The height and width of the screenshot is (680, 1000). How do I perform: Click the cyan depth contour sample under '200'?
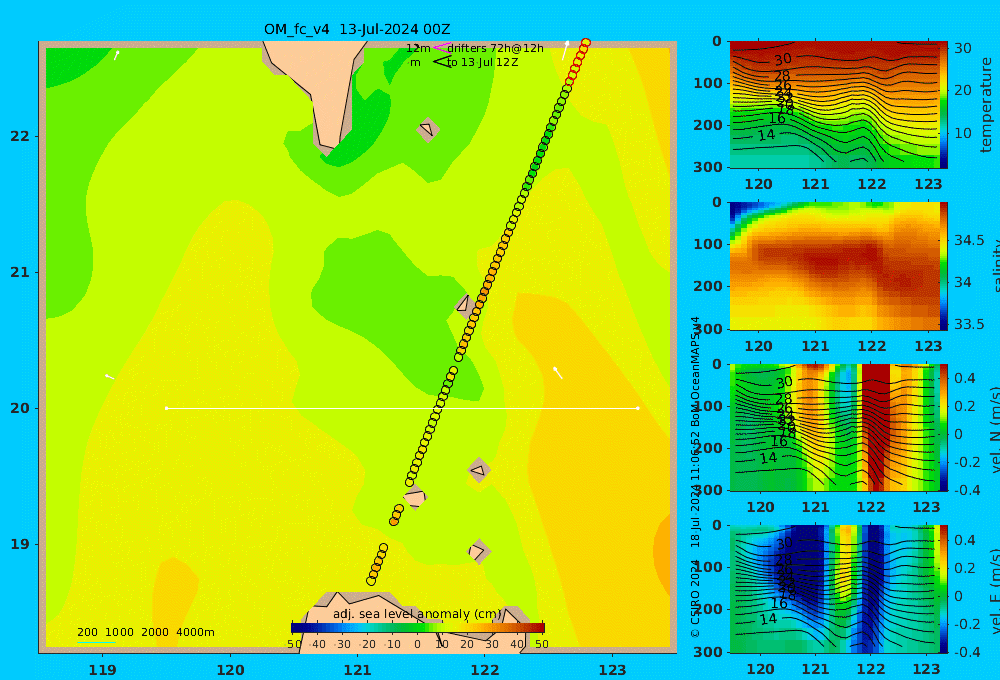(x=96, y=642)
